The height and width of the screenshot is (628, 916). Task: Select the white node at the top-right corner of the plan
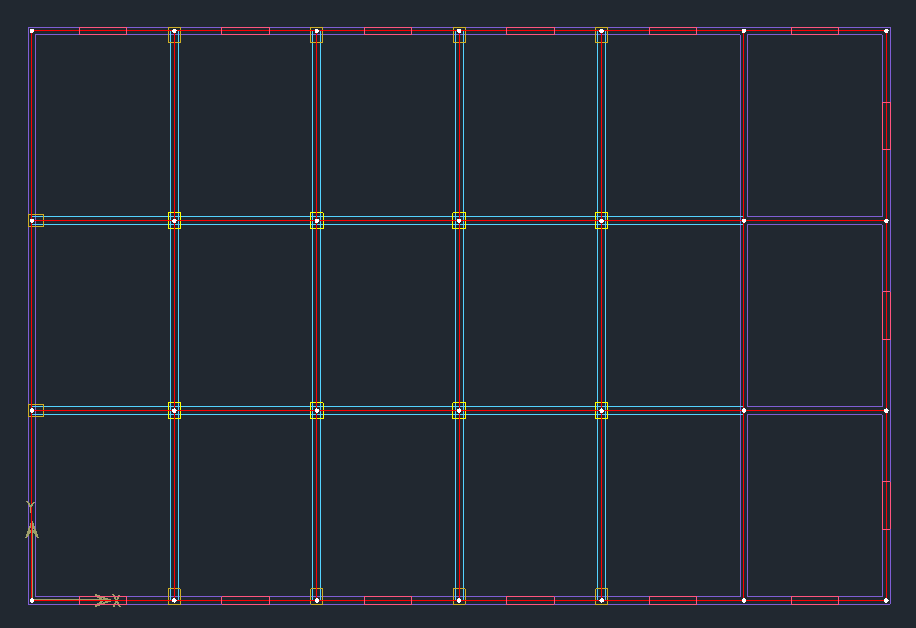(x=886, y=31)
